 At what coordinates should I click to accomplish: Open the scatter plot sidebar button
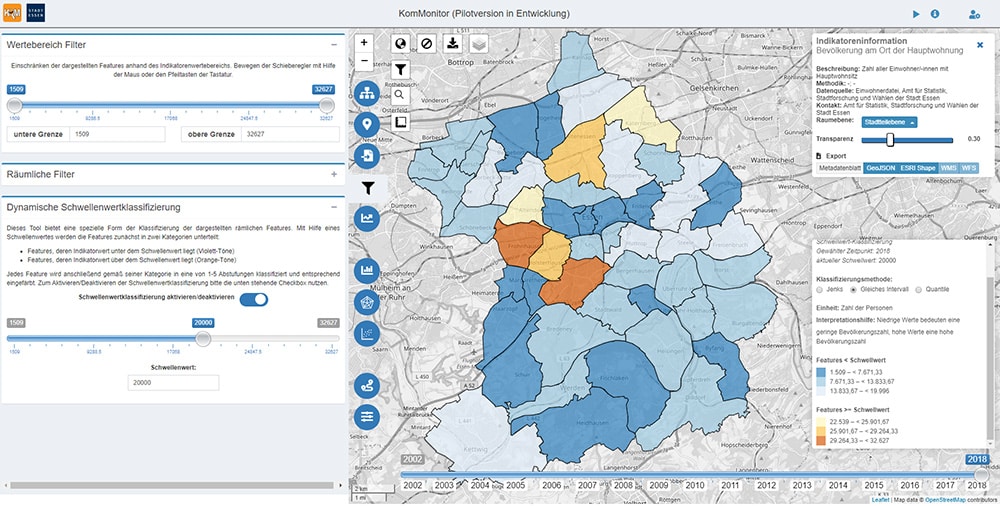point(367,333)
